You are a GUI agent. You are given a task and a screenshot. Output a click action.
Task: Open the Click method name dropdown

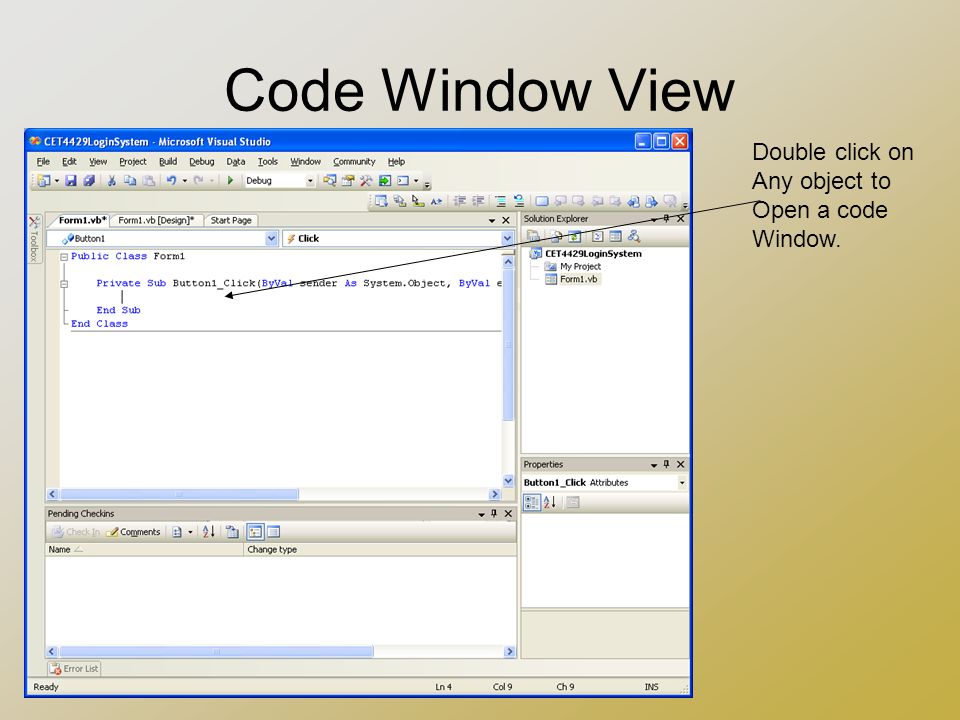(508, 239)
